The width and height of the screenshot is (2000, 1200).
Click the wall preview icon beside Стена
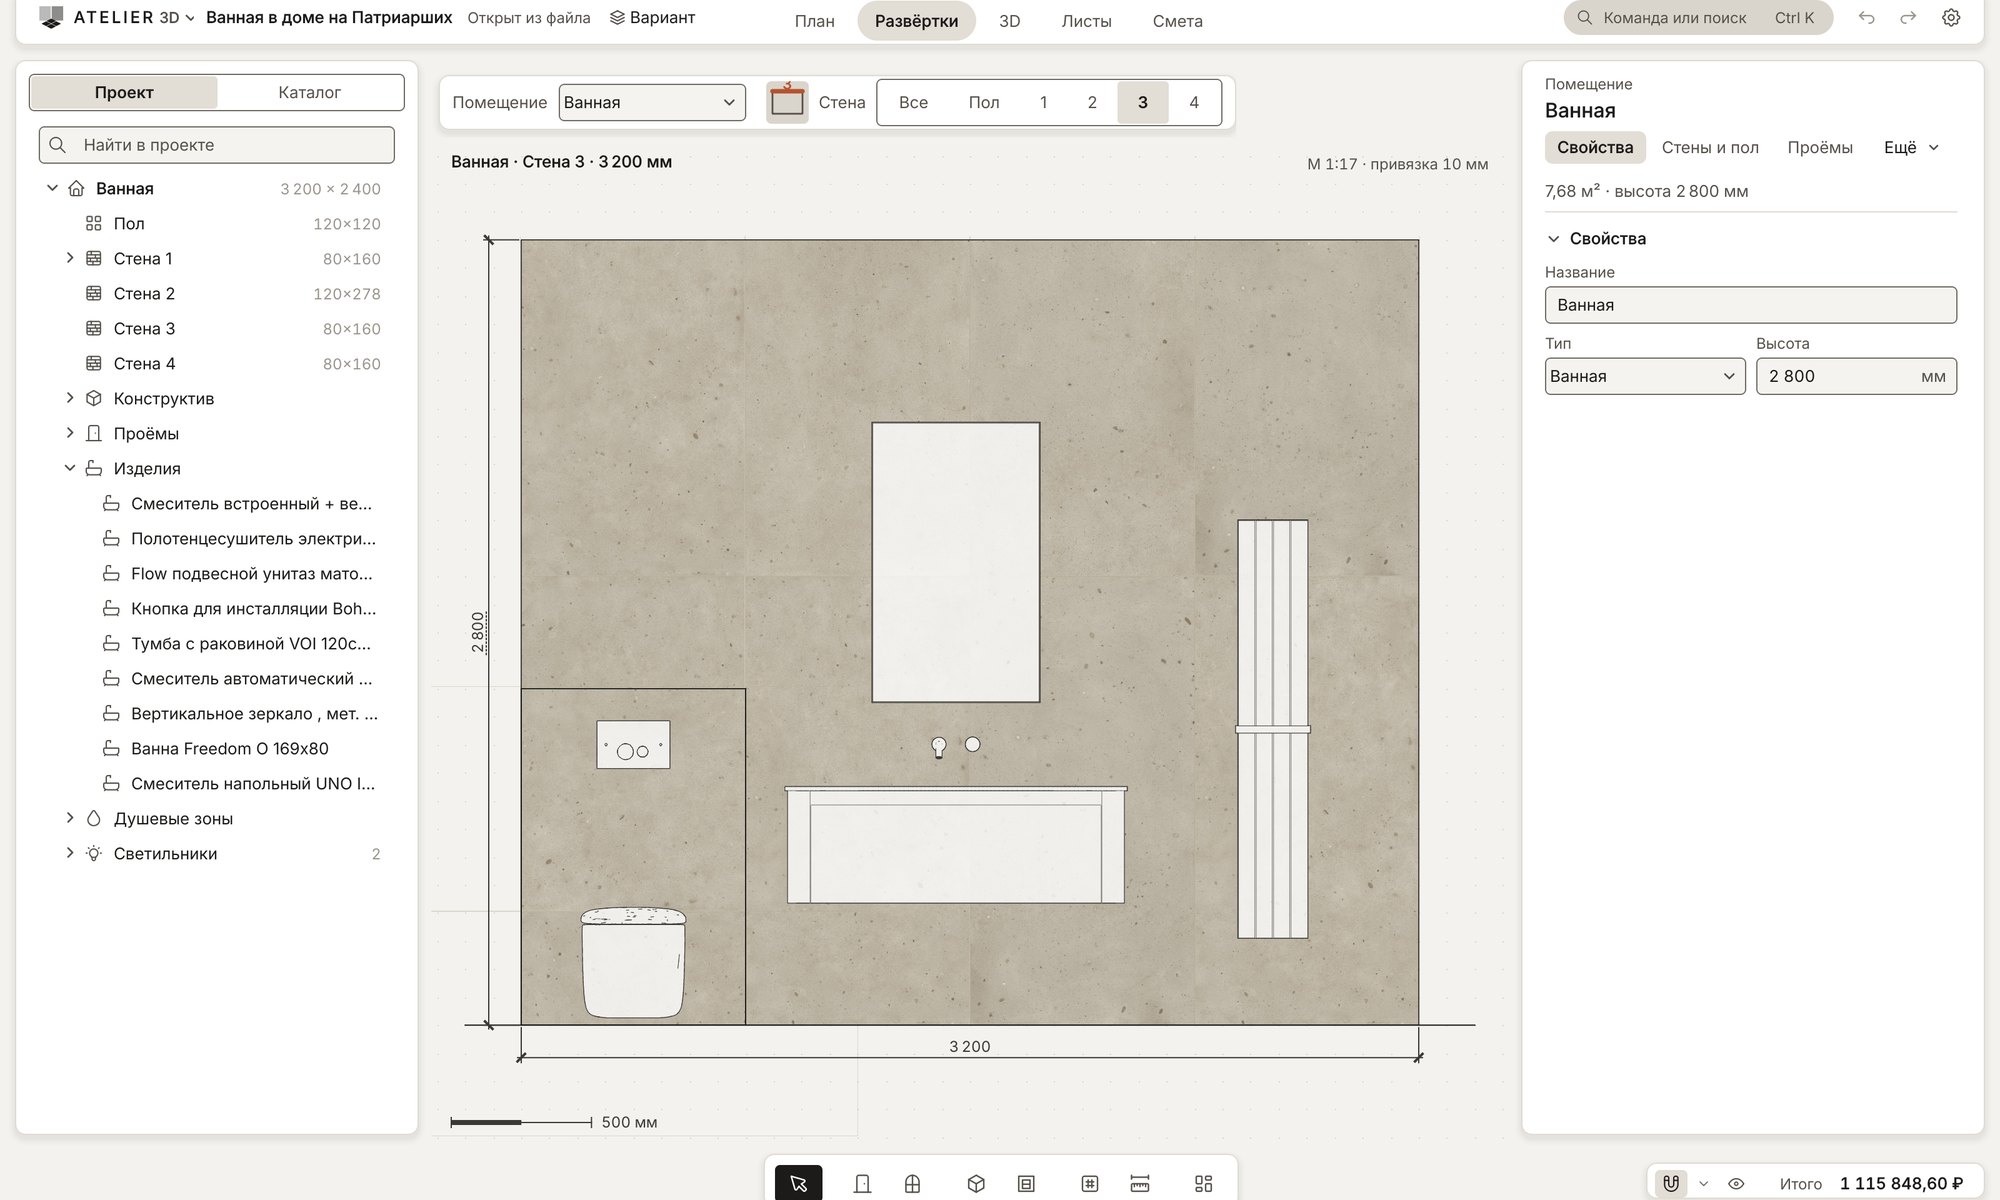click(x=787, y=102)
